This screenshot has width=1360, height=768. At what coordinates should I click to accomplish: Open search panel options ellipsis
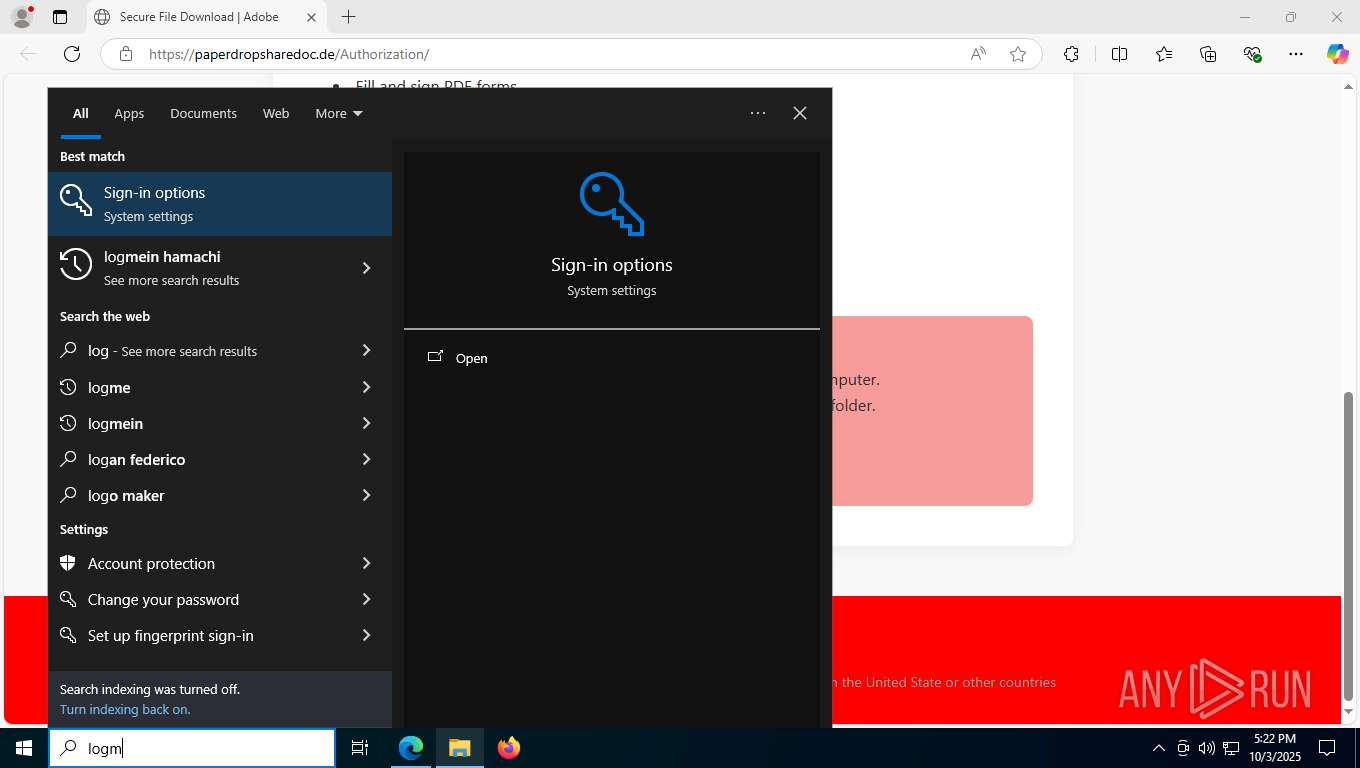pyautogui.click(x=758, y=113)
